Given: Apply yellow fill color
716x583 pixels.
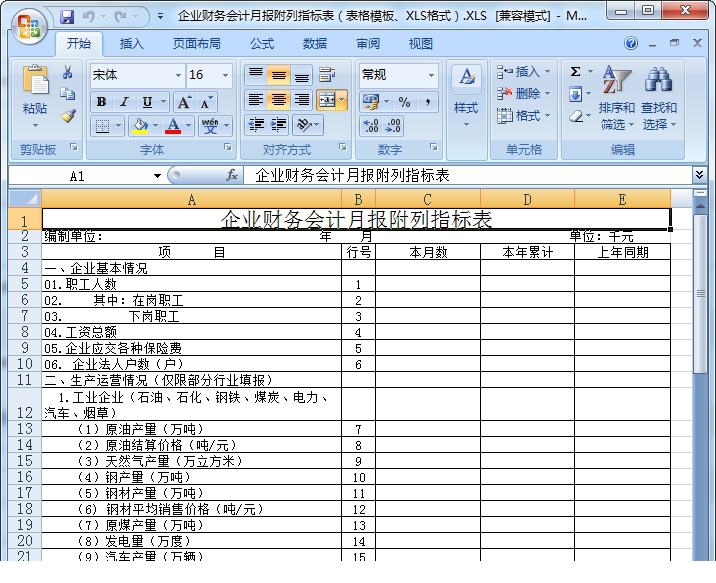Looking at the screenshot, I should pyautogui.click(x=140, y=126).
